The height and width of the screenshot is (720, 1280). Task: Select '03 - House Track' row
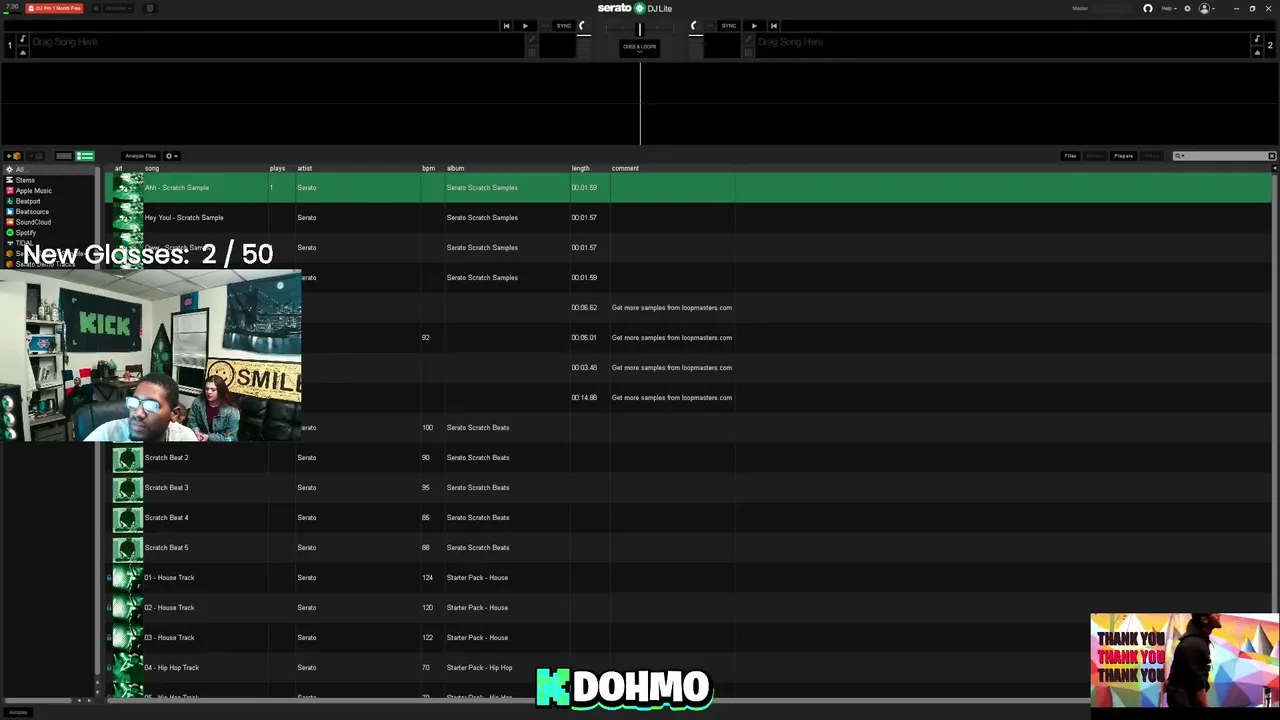point(688,638)
